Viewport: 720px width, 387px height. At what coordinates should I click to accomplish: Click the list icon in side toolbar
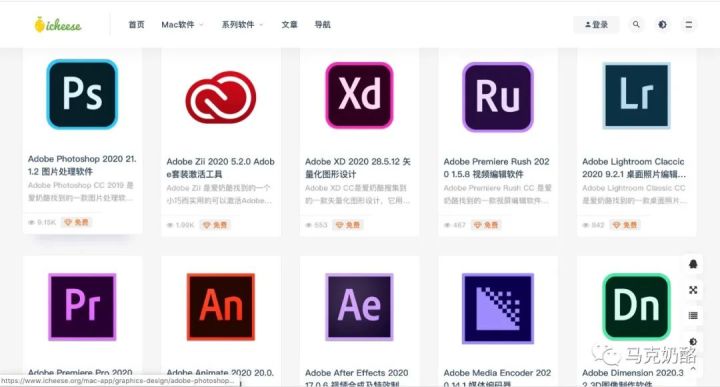coord(693,315)
